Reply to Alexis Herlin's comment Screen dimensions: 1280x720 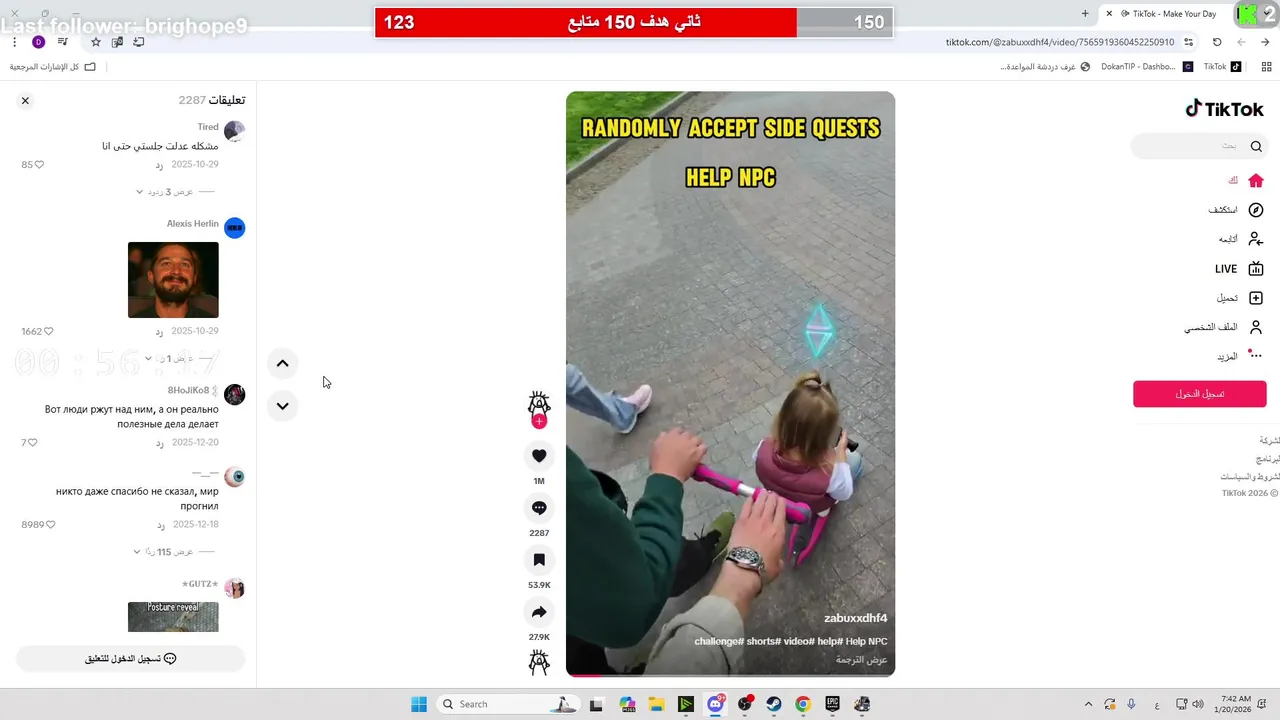tap(159, 331)
